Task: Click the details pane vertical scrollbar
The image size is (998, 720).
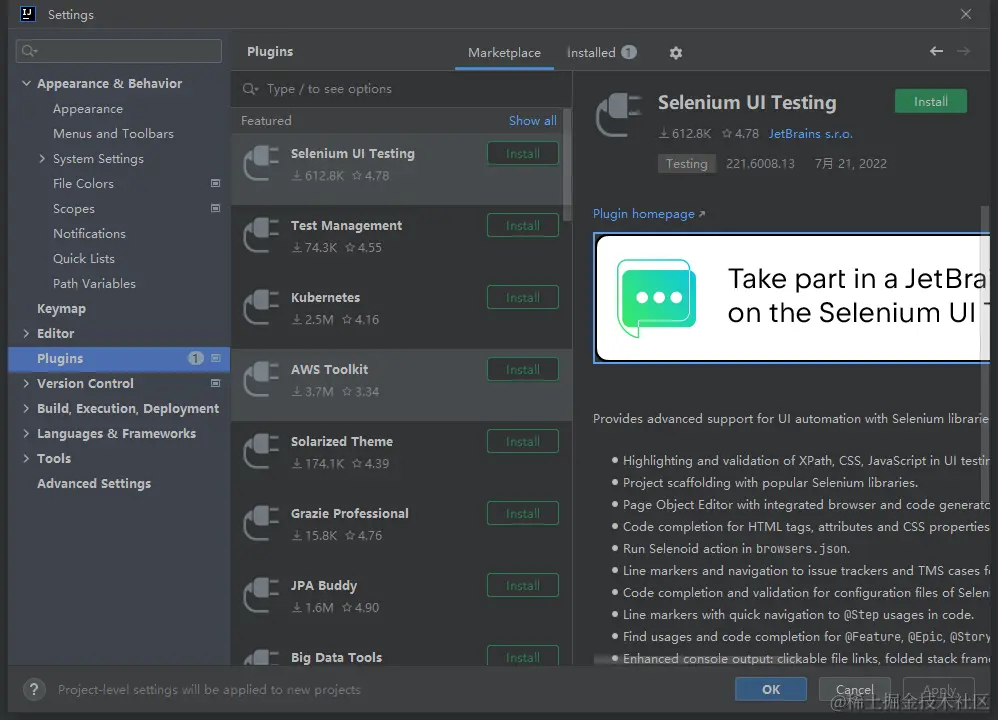Action: pos(985,353)
